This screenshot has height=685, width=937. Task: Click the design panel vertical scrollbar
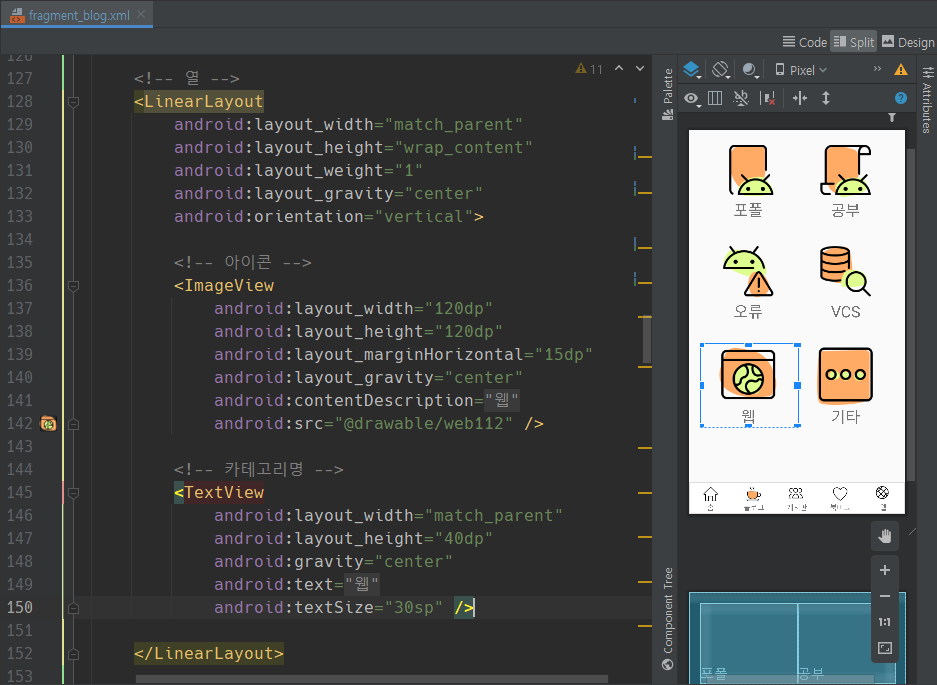click(911, 314)
